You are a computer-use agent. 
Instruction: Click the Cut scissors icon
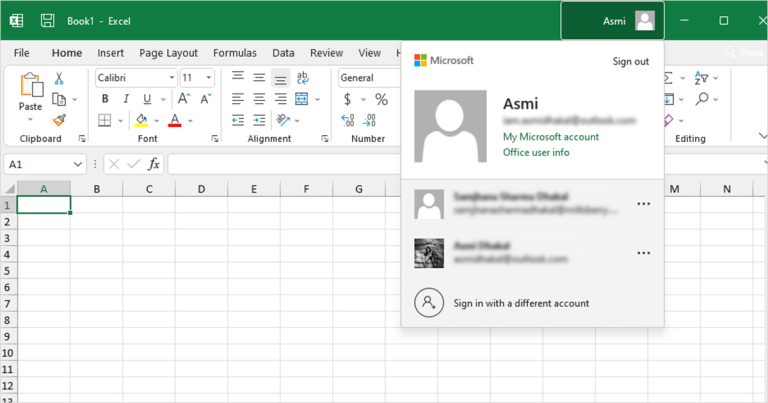point(59,78)
